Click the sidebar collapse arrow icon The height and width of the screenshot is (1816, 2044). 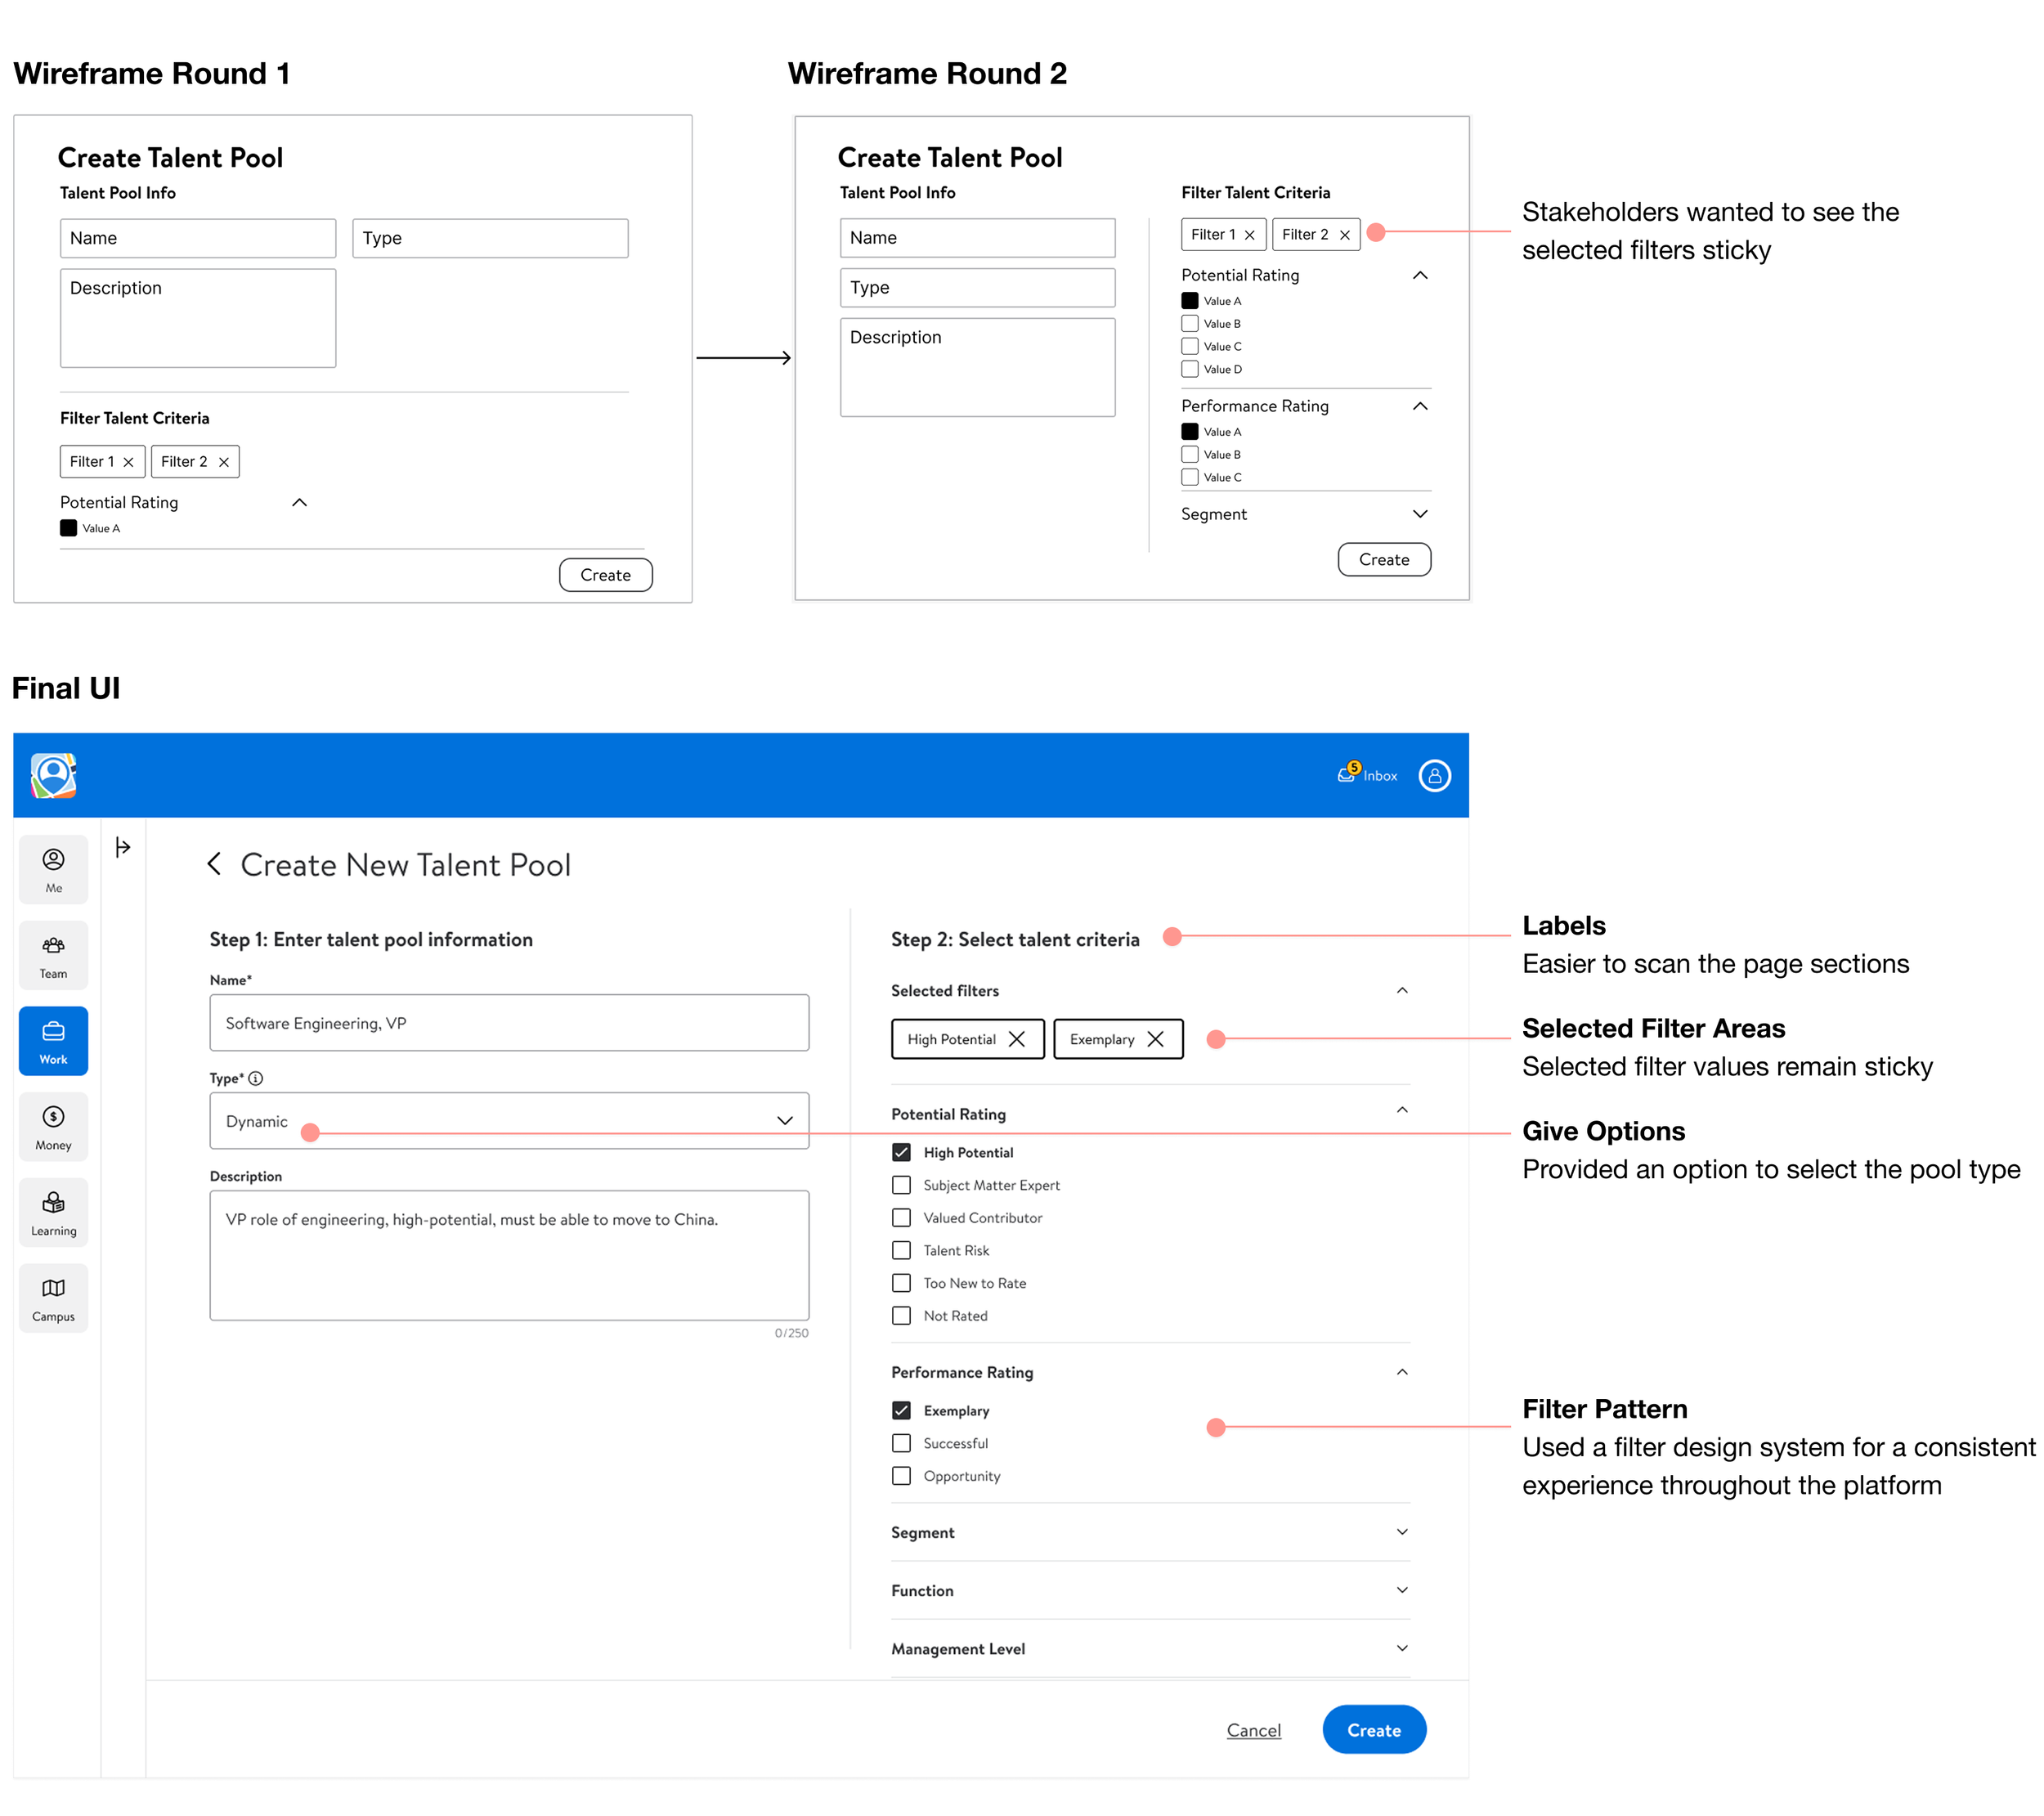click(123, 848)
